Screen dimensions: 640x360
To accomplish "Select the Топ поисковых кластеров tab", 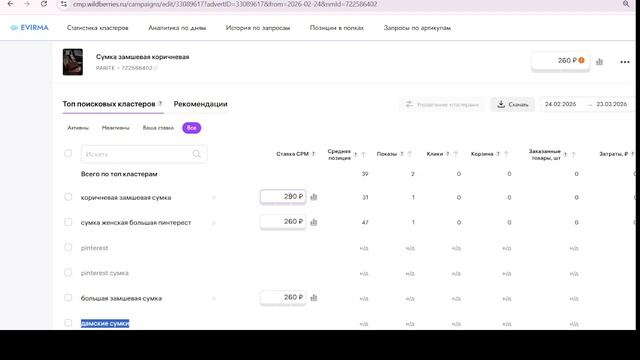I will pyautogui.click(x=109, y=104).
